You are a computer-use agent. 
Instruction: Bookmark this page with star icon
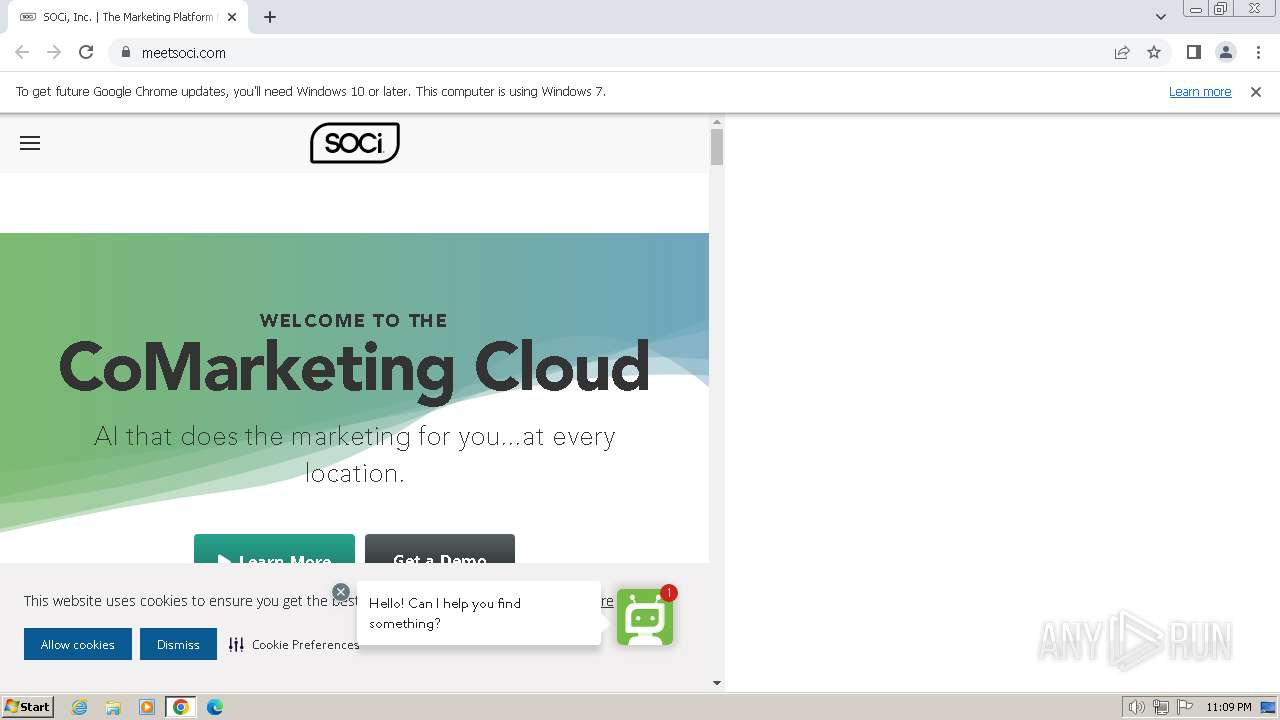click(x=1154, y=52)
